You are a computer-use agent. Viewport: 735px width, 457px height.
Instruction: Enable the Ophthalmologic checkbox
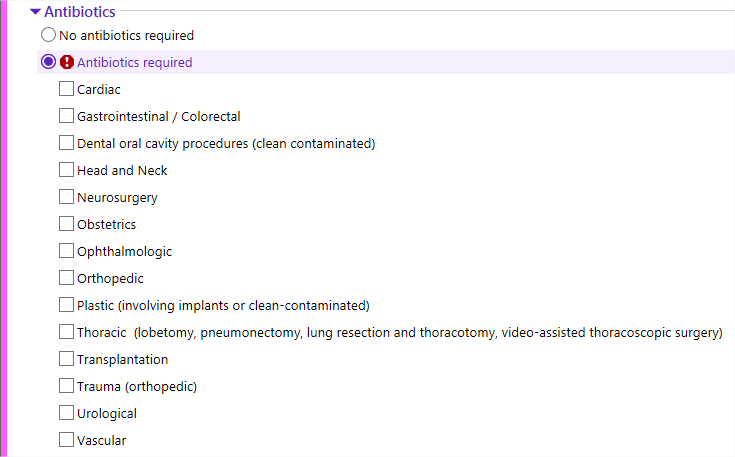pos(66,251)
